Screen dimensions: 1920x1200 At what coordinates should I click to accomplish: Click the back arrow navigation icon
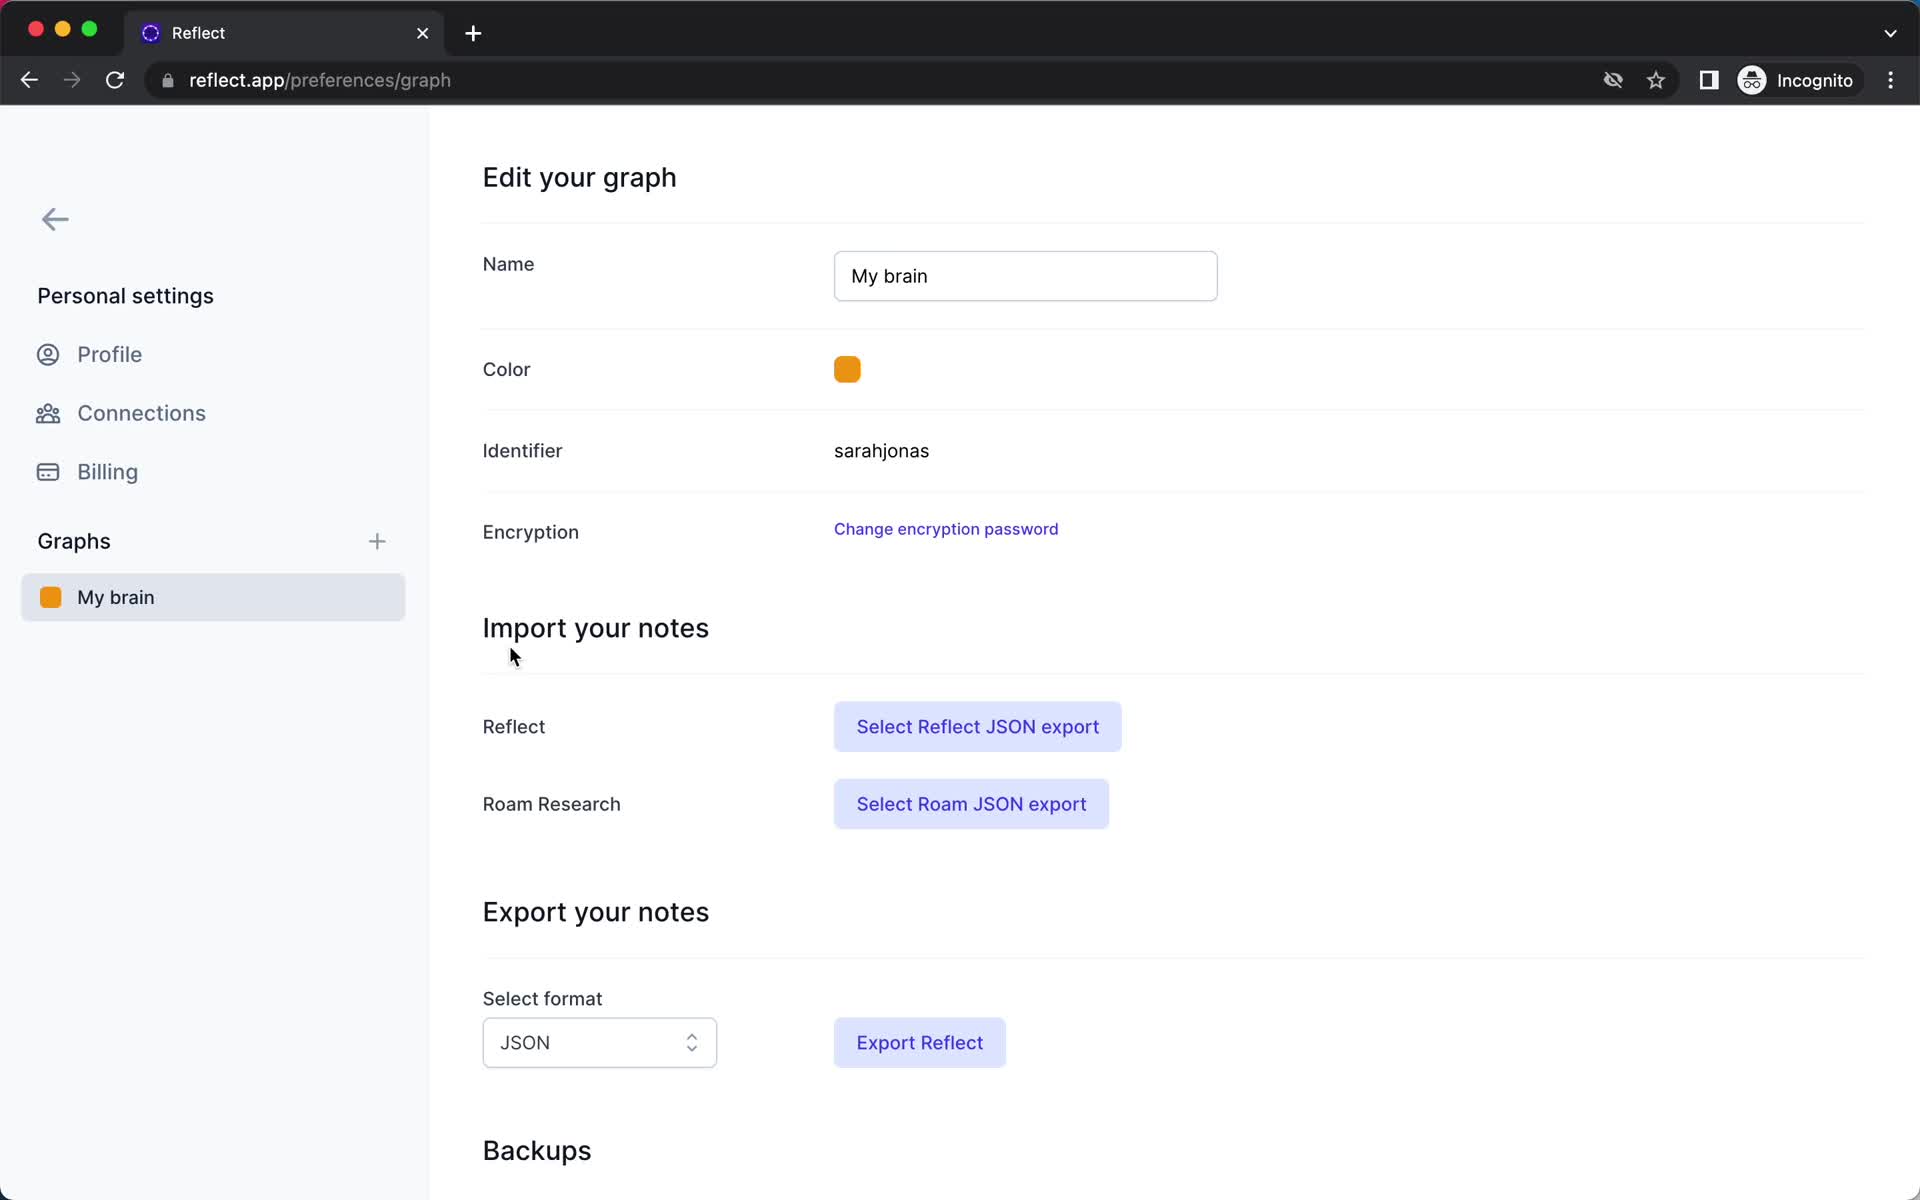click(57, 221)
